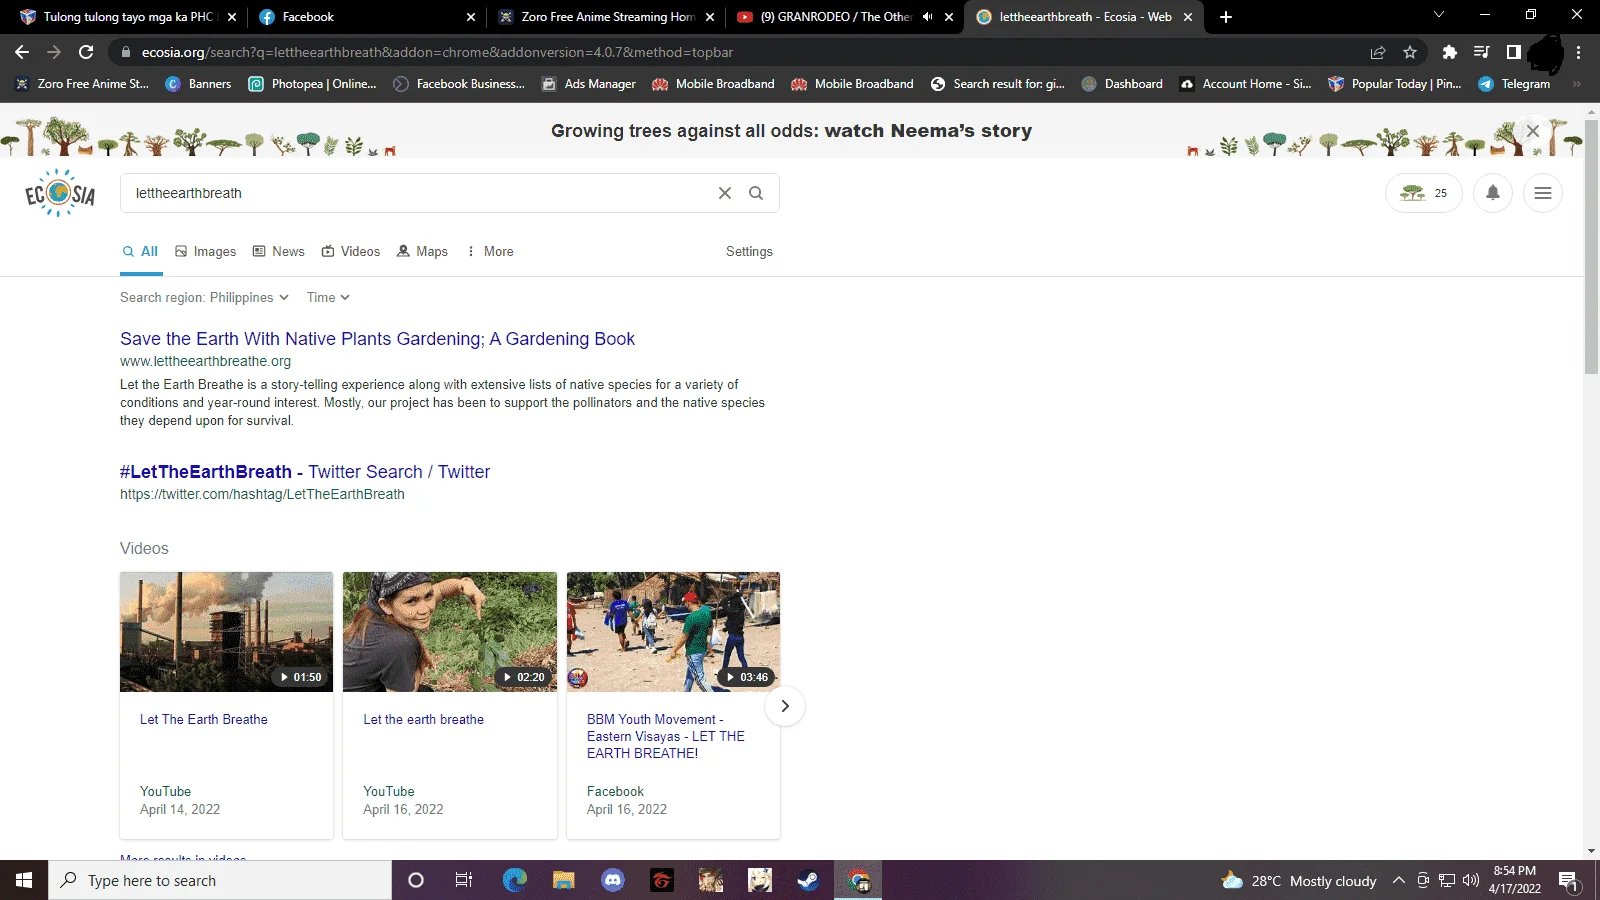This screenshot has width=1600, height=900.
Task: Open the Photopea bookmark
Action: tap(312, 84)
